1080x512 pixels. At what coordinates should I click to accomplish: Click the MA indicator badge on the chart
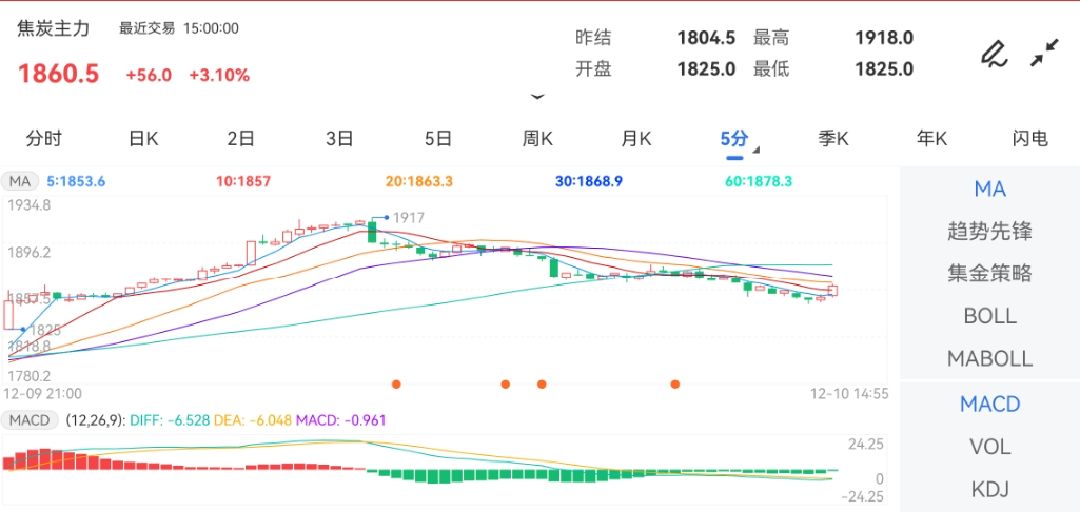click(19, 182)
